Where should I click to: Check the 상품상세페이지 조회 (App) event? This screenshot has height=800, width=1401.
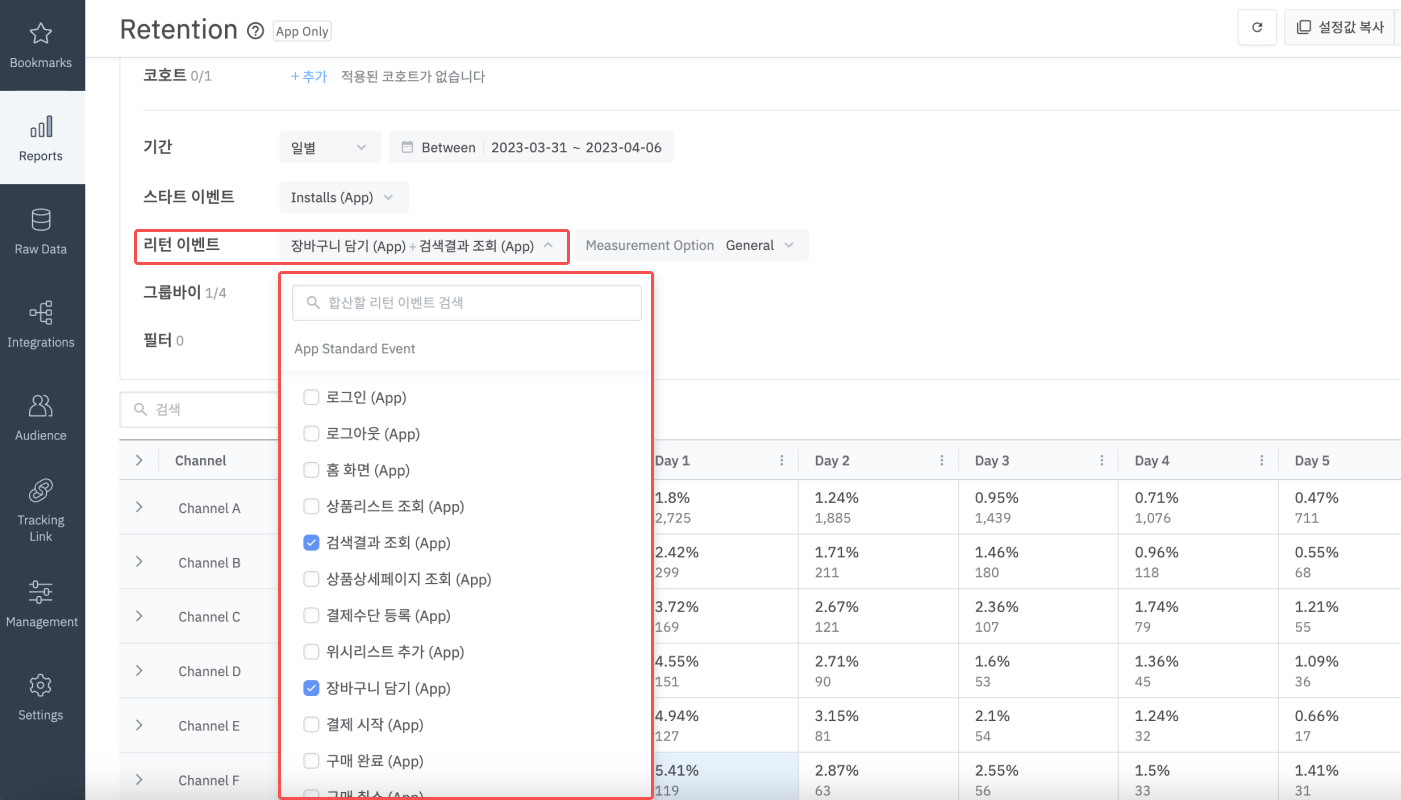(x=311, y=579)
